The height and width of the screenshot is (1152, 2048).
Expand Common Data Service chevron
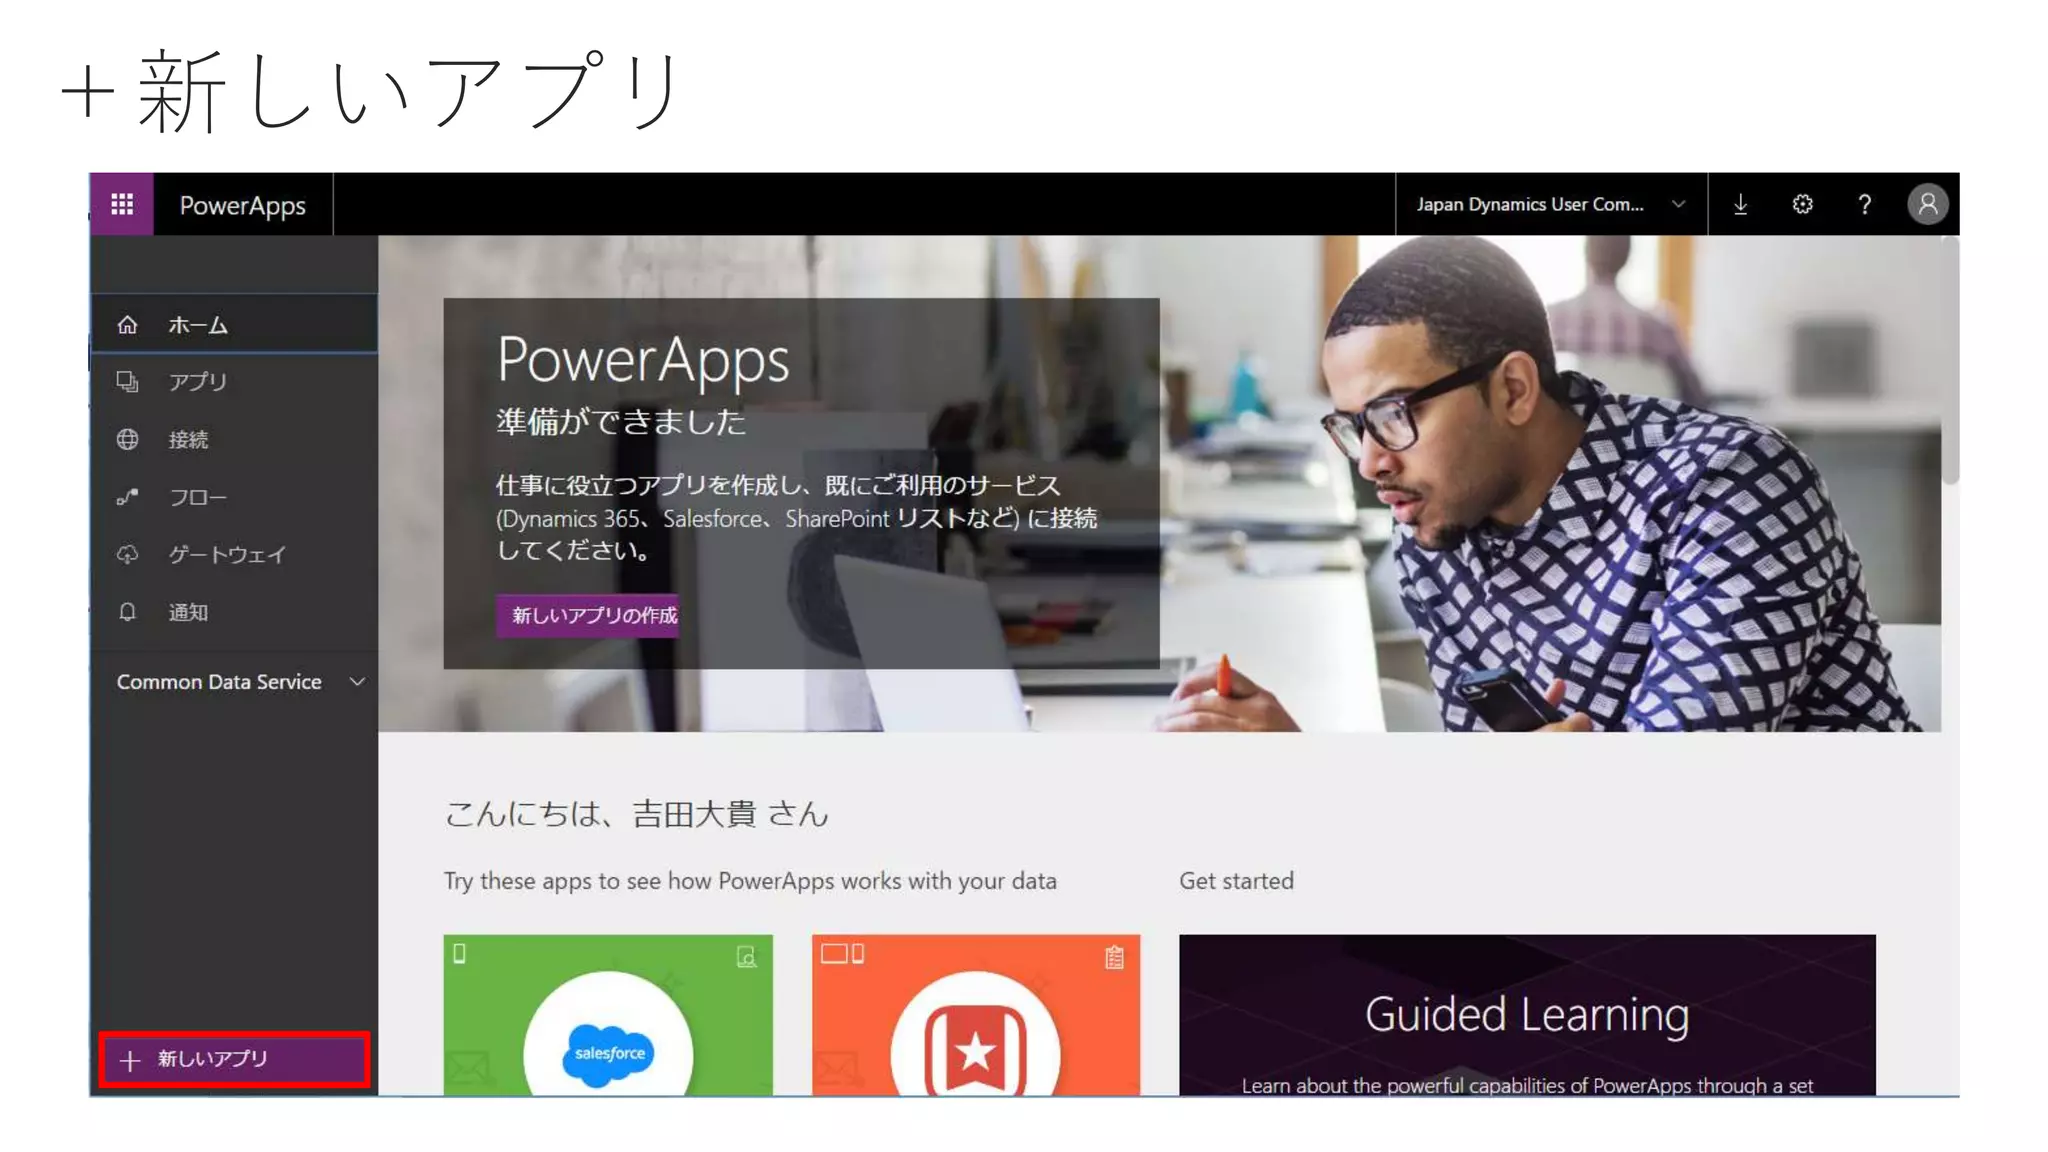(357, 682)
